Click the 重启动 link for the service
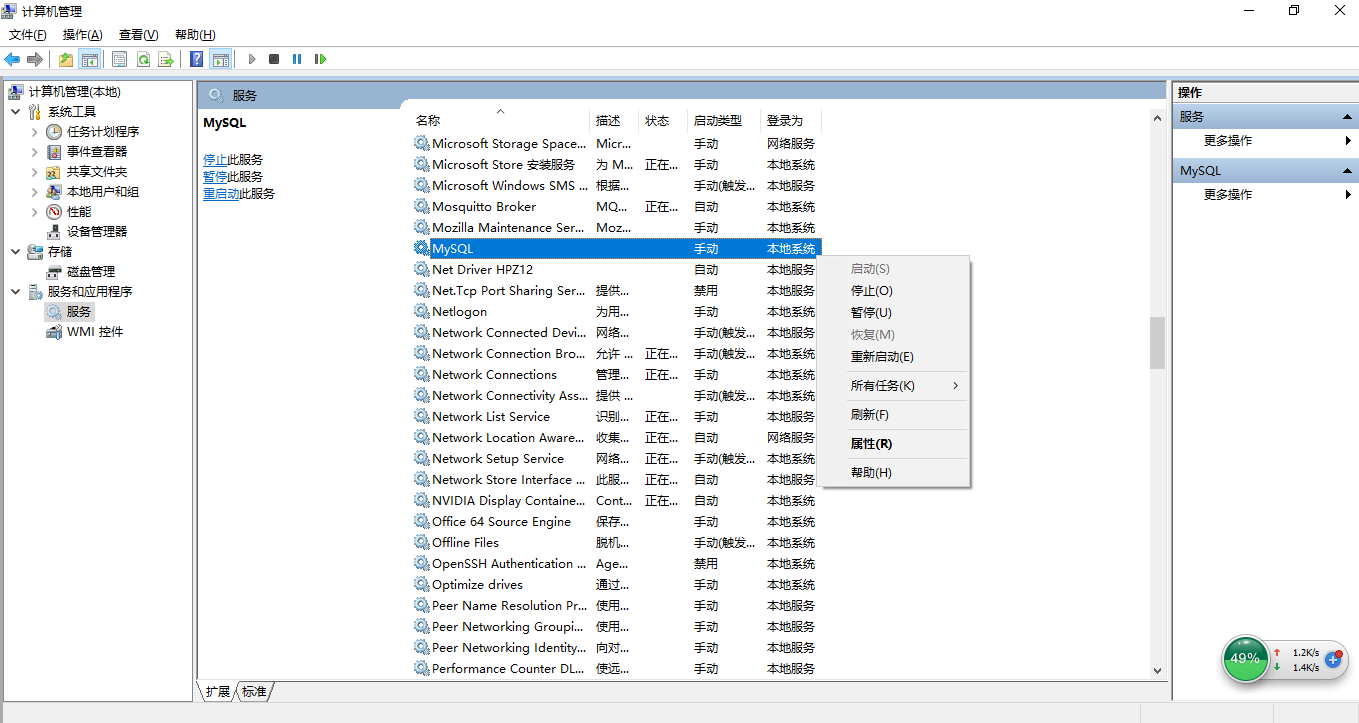Screen dimensions: 1359x723 click(221, 194)
